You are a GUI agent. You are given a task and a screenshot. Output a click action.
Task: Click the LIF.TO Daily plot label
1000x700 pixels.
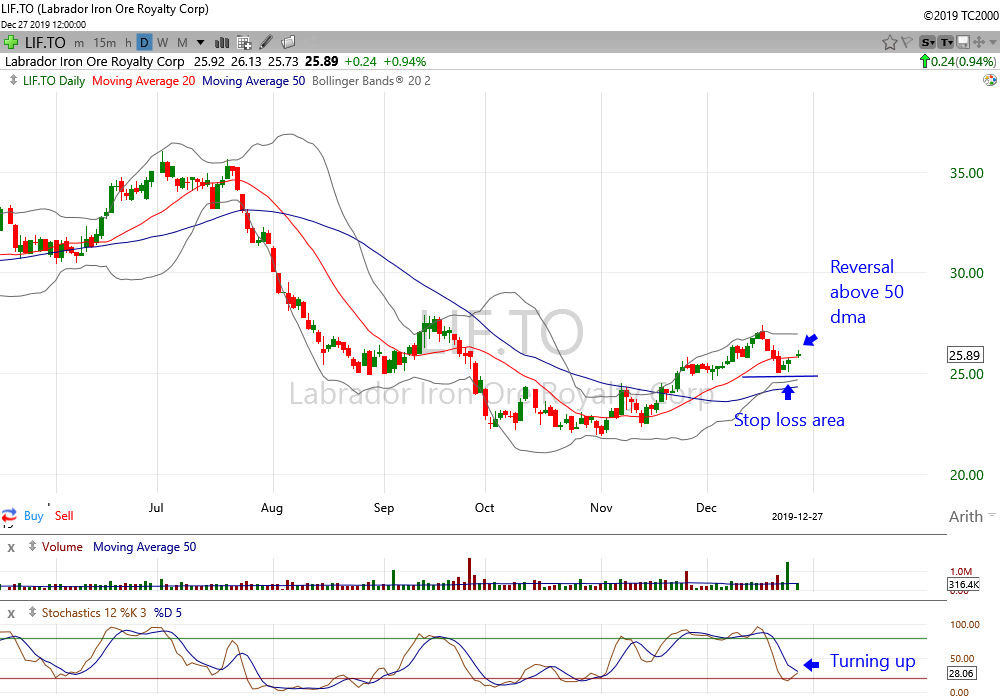pos(54,80)
